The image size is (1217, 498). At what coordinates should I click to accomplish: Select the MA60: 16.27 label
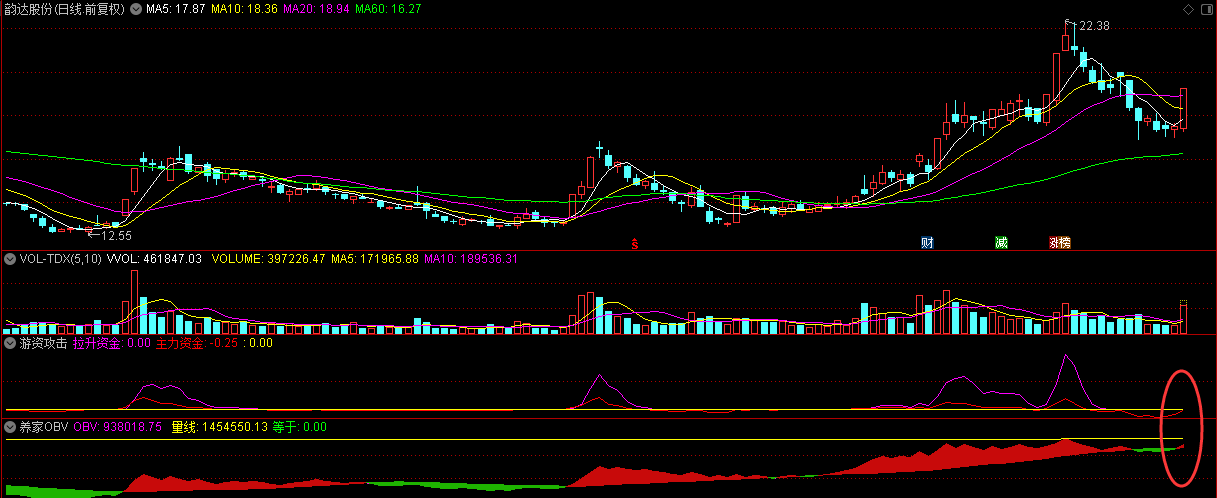387,9
